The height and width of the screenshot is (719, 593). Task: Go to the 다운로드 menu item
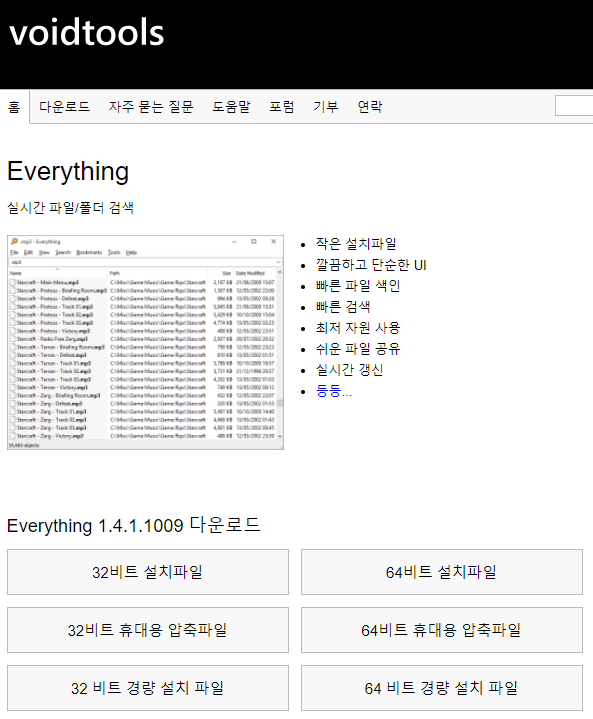pos(64,106)
